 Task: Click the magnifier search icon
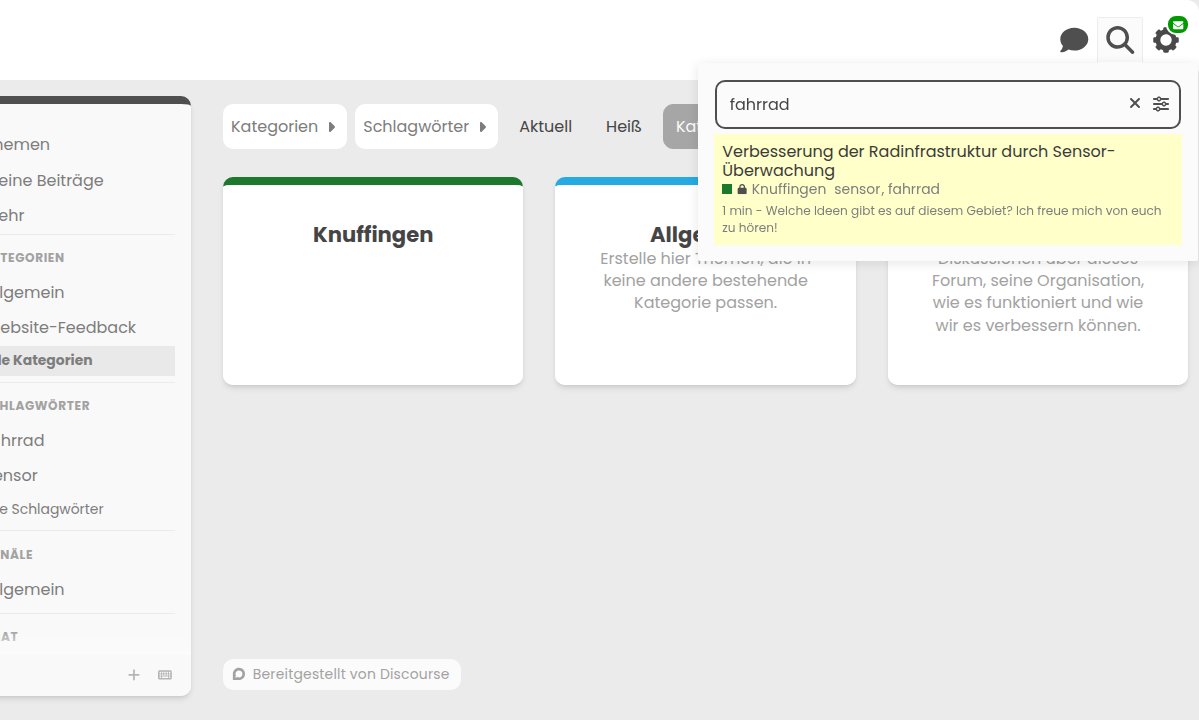[1120, 41]
